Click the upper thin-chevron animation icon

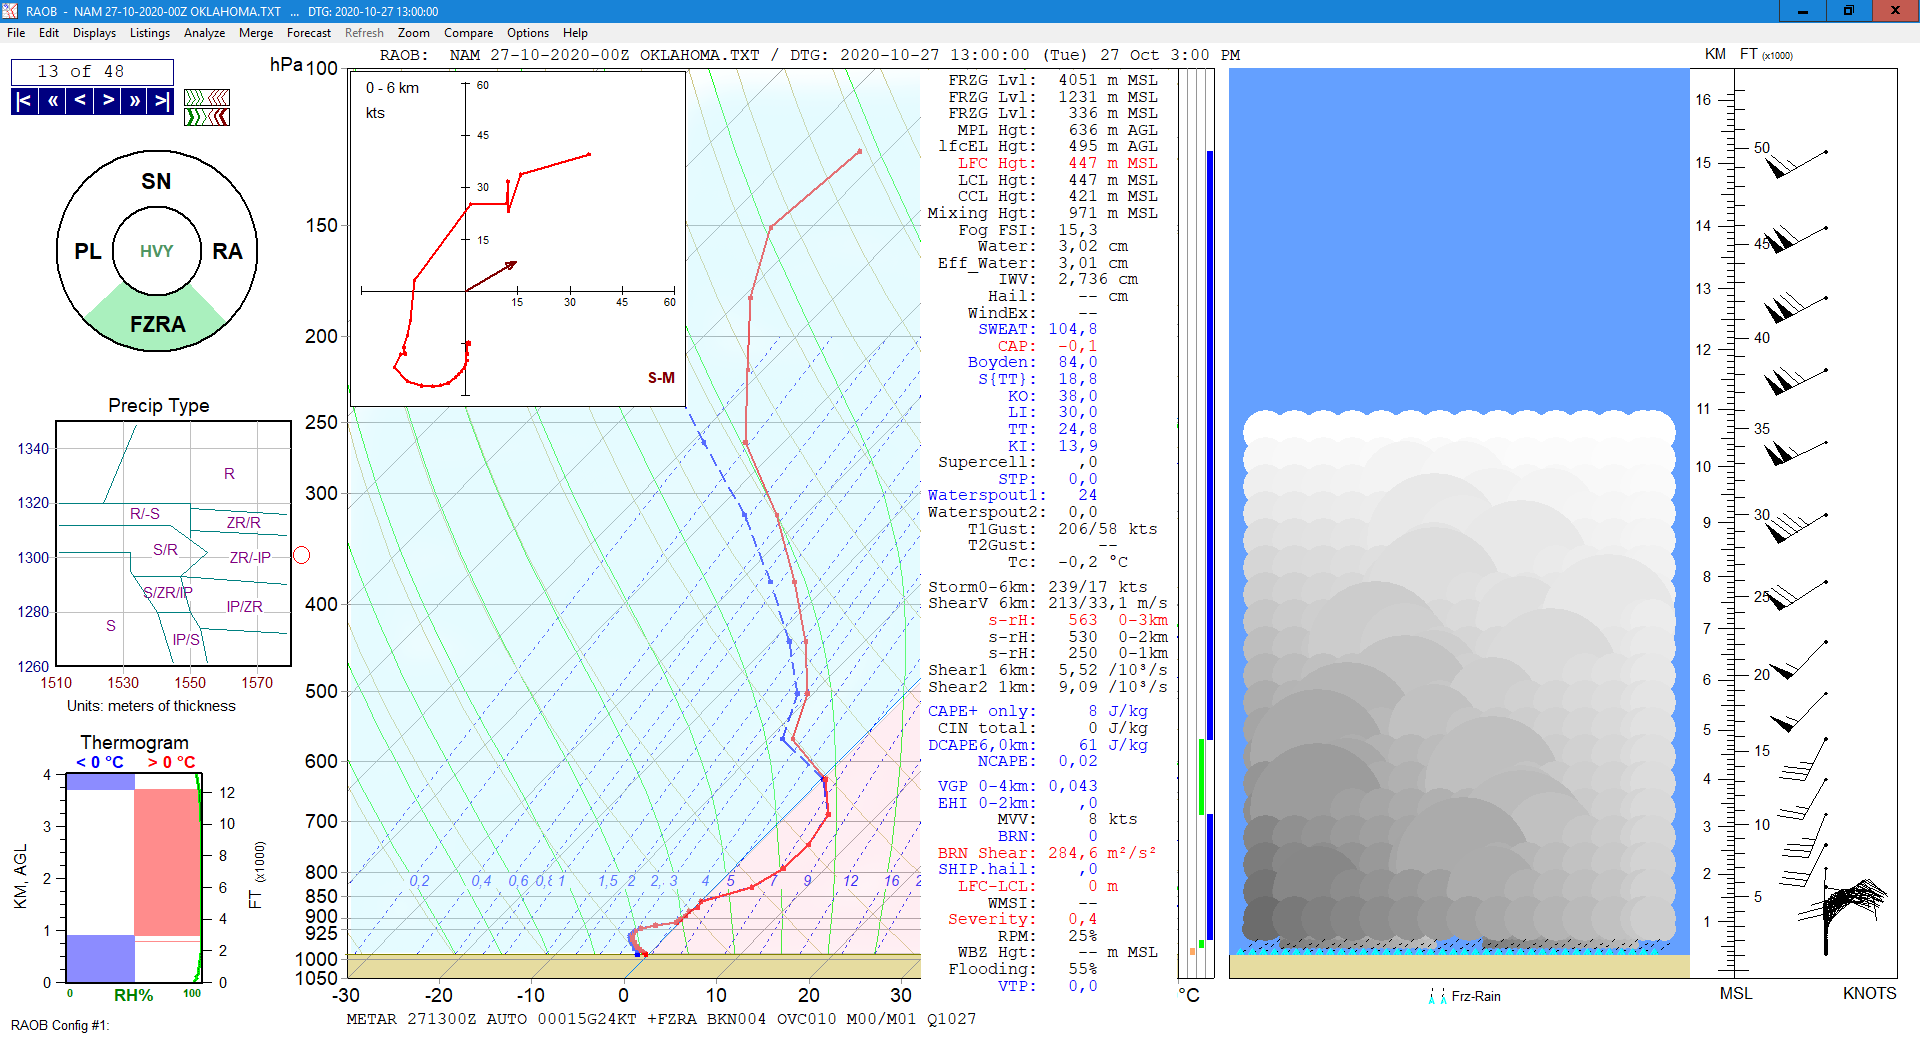coord(207,97)
